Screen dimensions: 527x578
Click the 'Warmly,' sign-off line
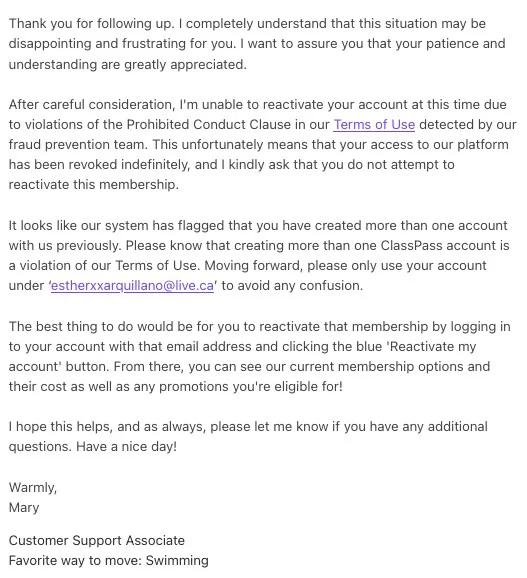click(x=33, y=488)
